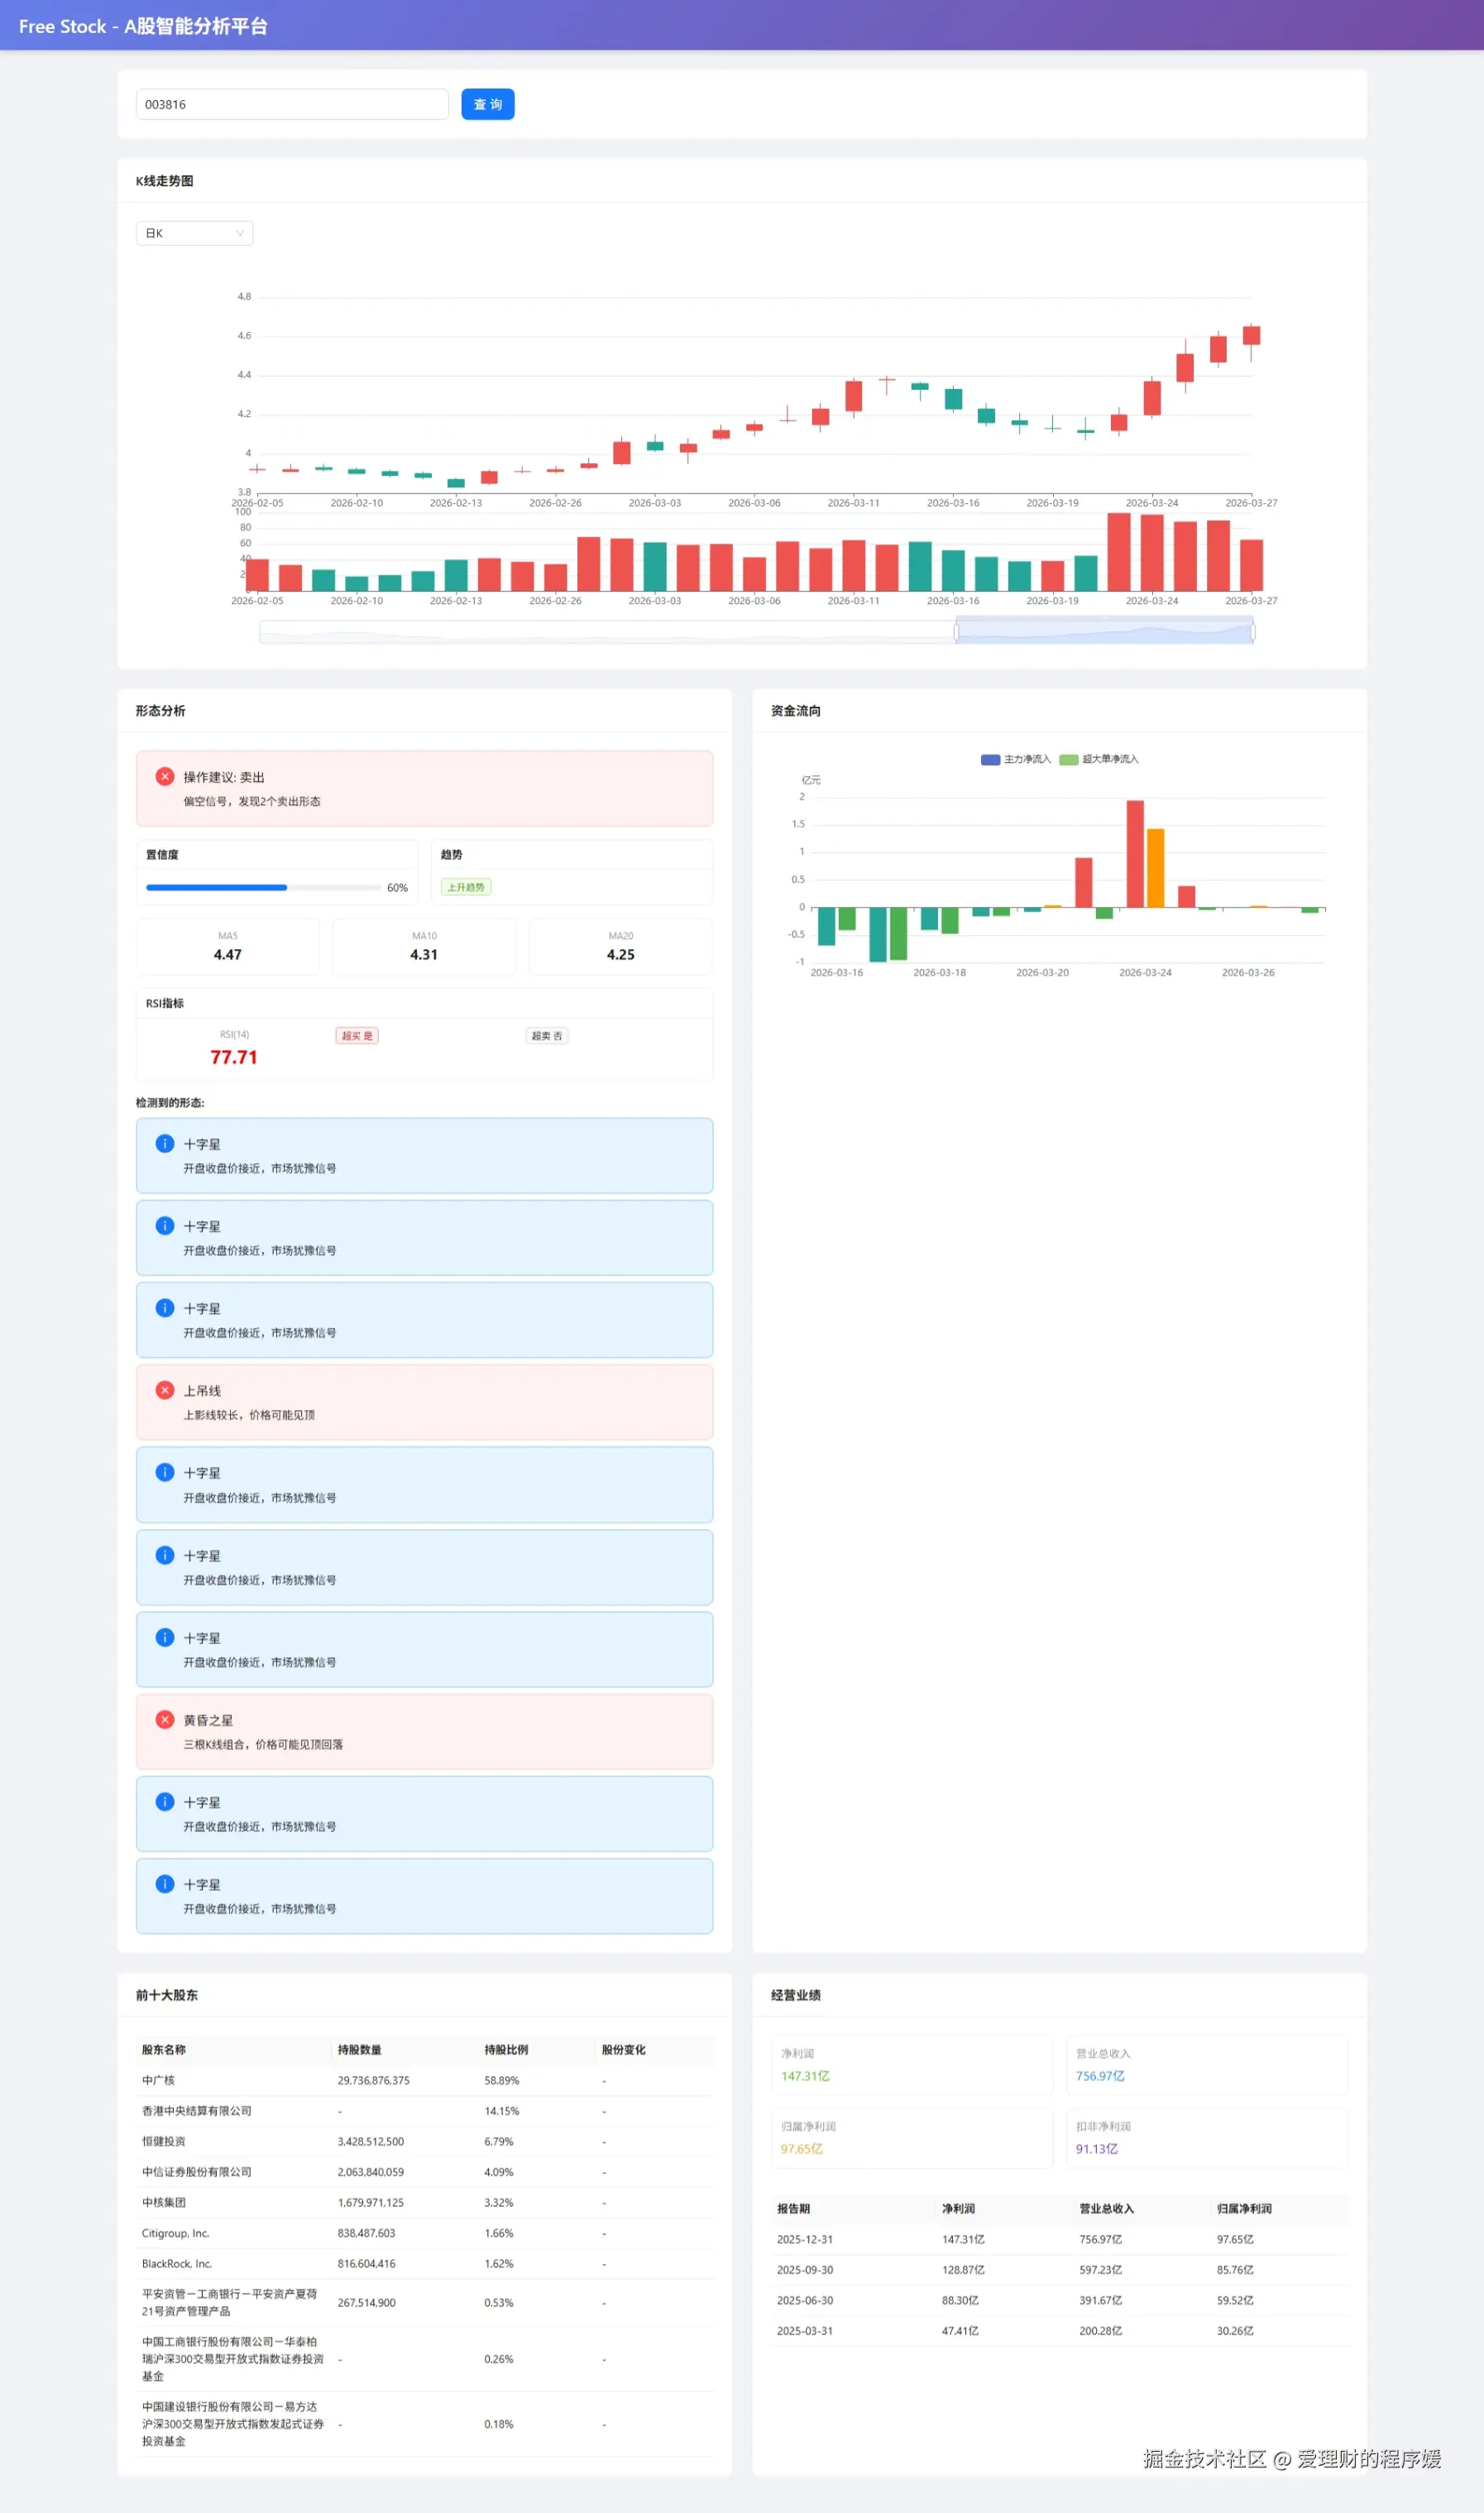This screenshot has height=2513, width=1484.
Task: Click the 经营业绩 panel title
Action: pyautogui.click(x=796, y=1995)
